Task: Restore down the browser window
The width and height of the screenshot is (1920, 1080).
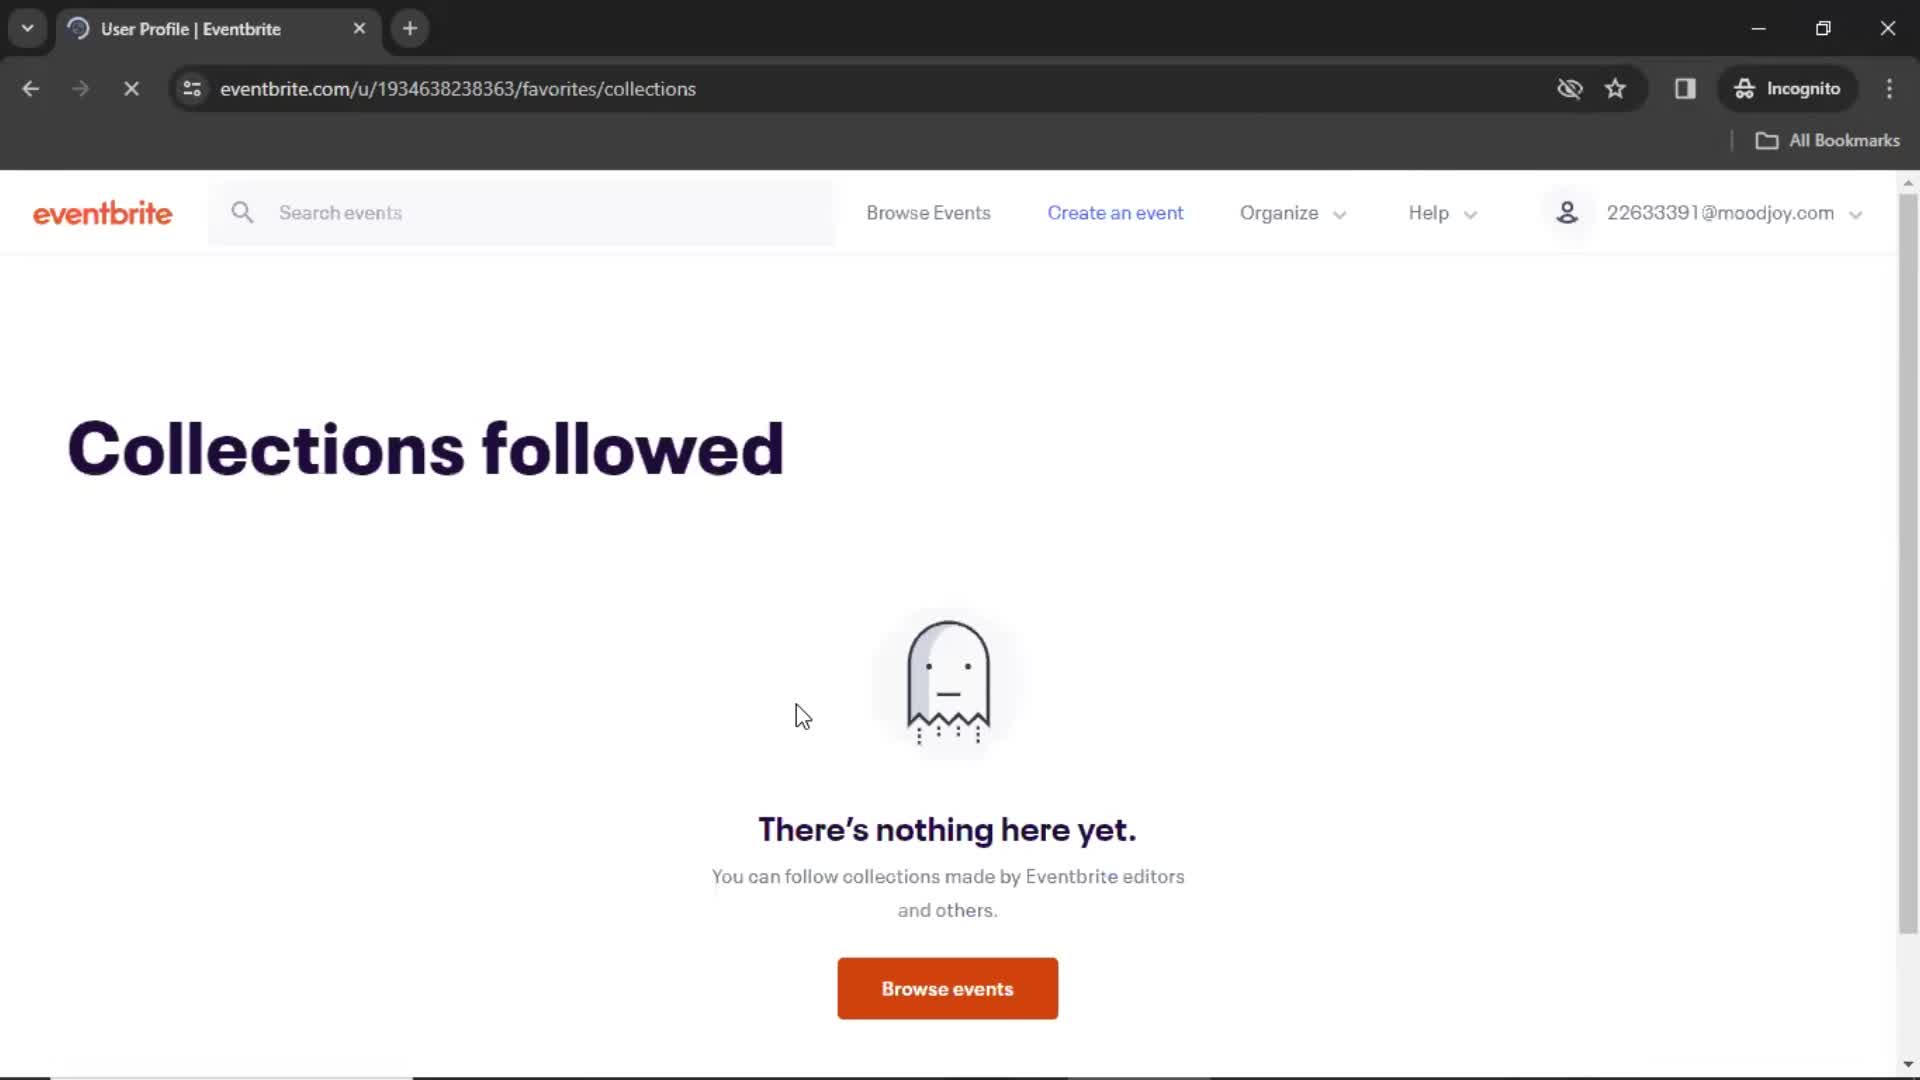Action: [x=1823, y=29]
